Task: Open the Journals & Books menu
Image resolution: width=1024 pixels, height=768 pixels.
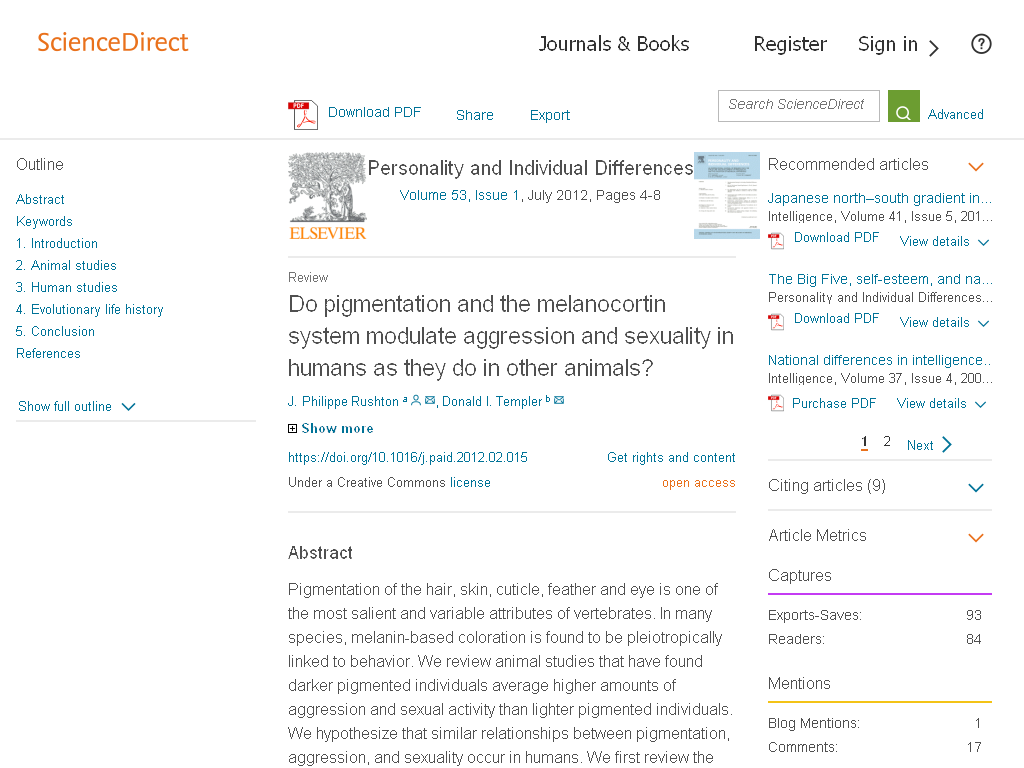Action: pos(614,44)
